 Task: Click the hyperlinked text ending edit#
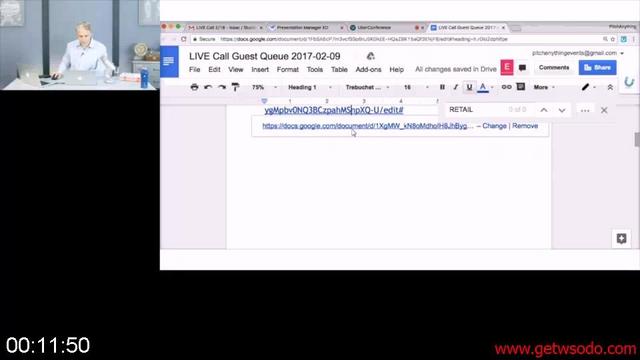333,110
